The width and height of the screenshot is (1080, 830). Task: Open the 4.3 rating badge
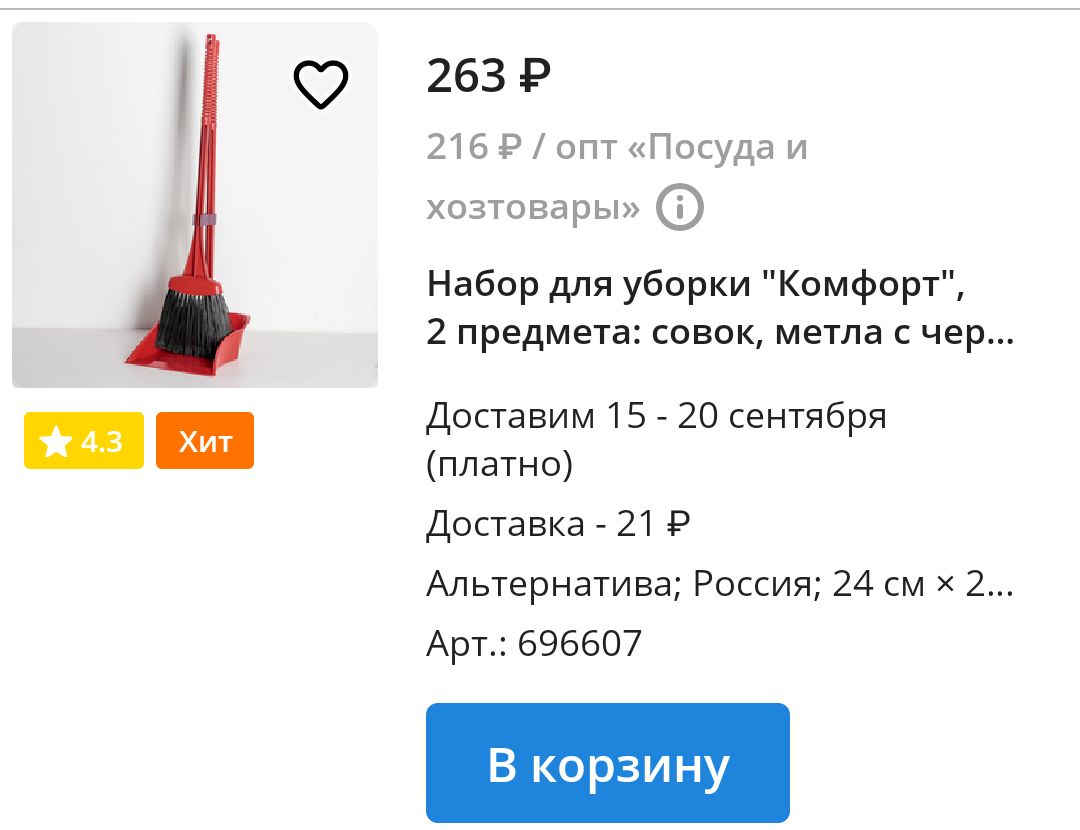click(x=84, y=441)
